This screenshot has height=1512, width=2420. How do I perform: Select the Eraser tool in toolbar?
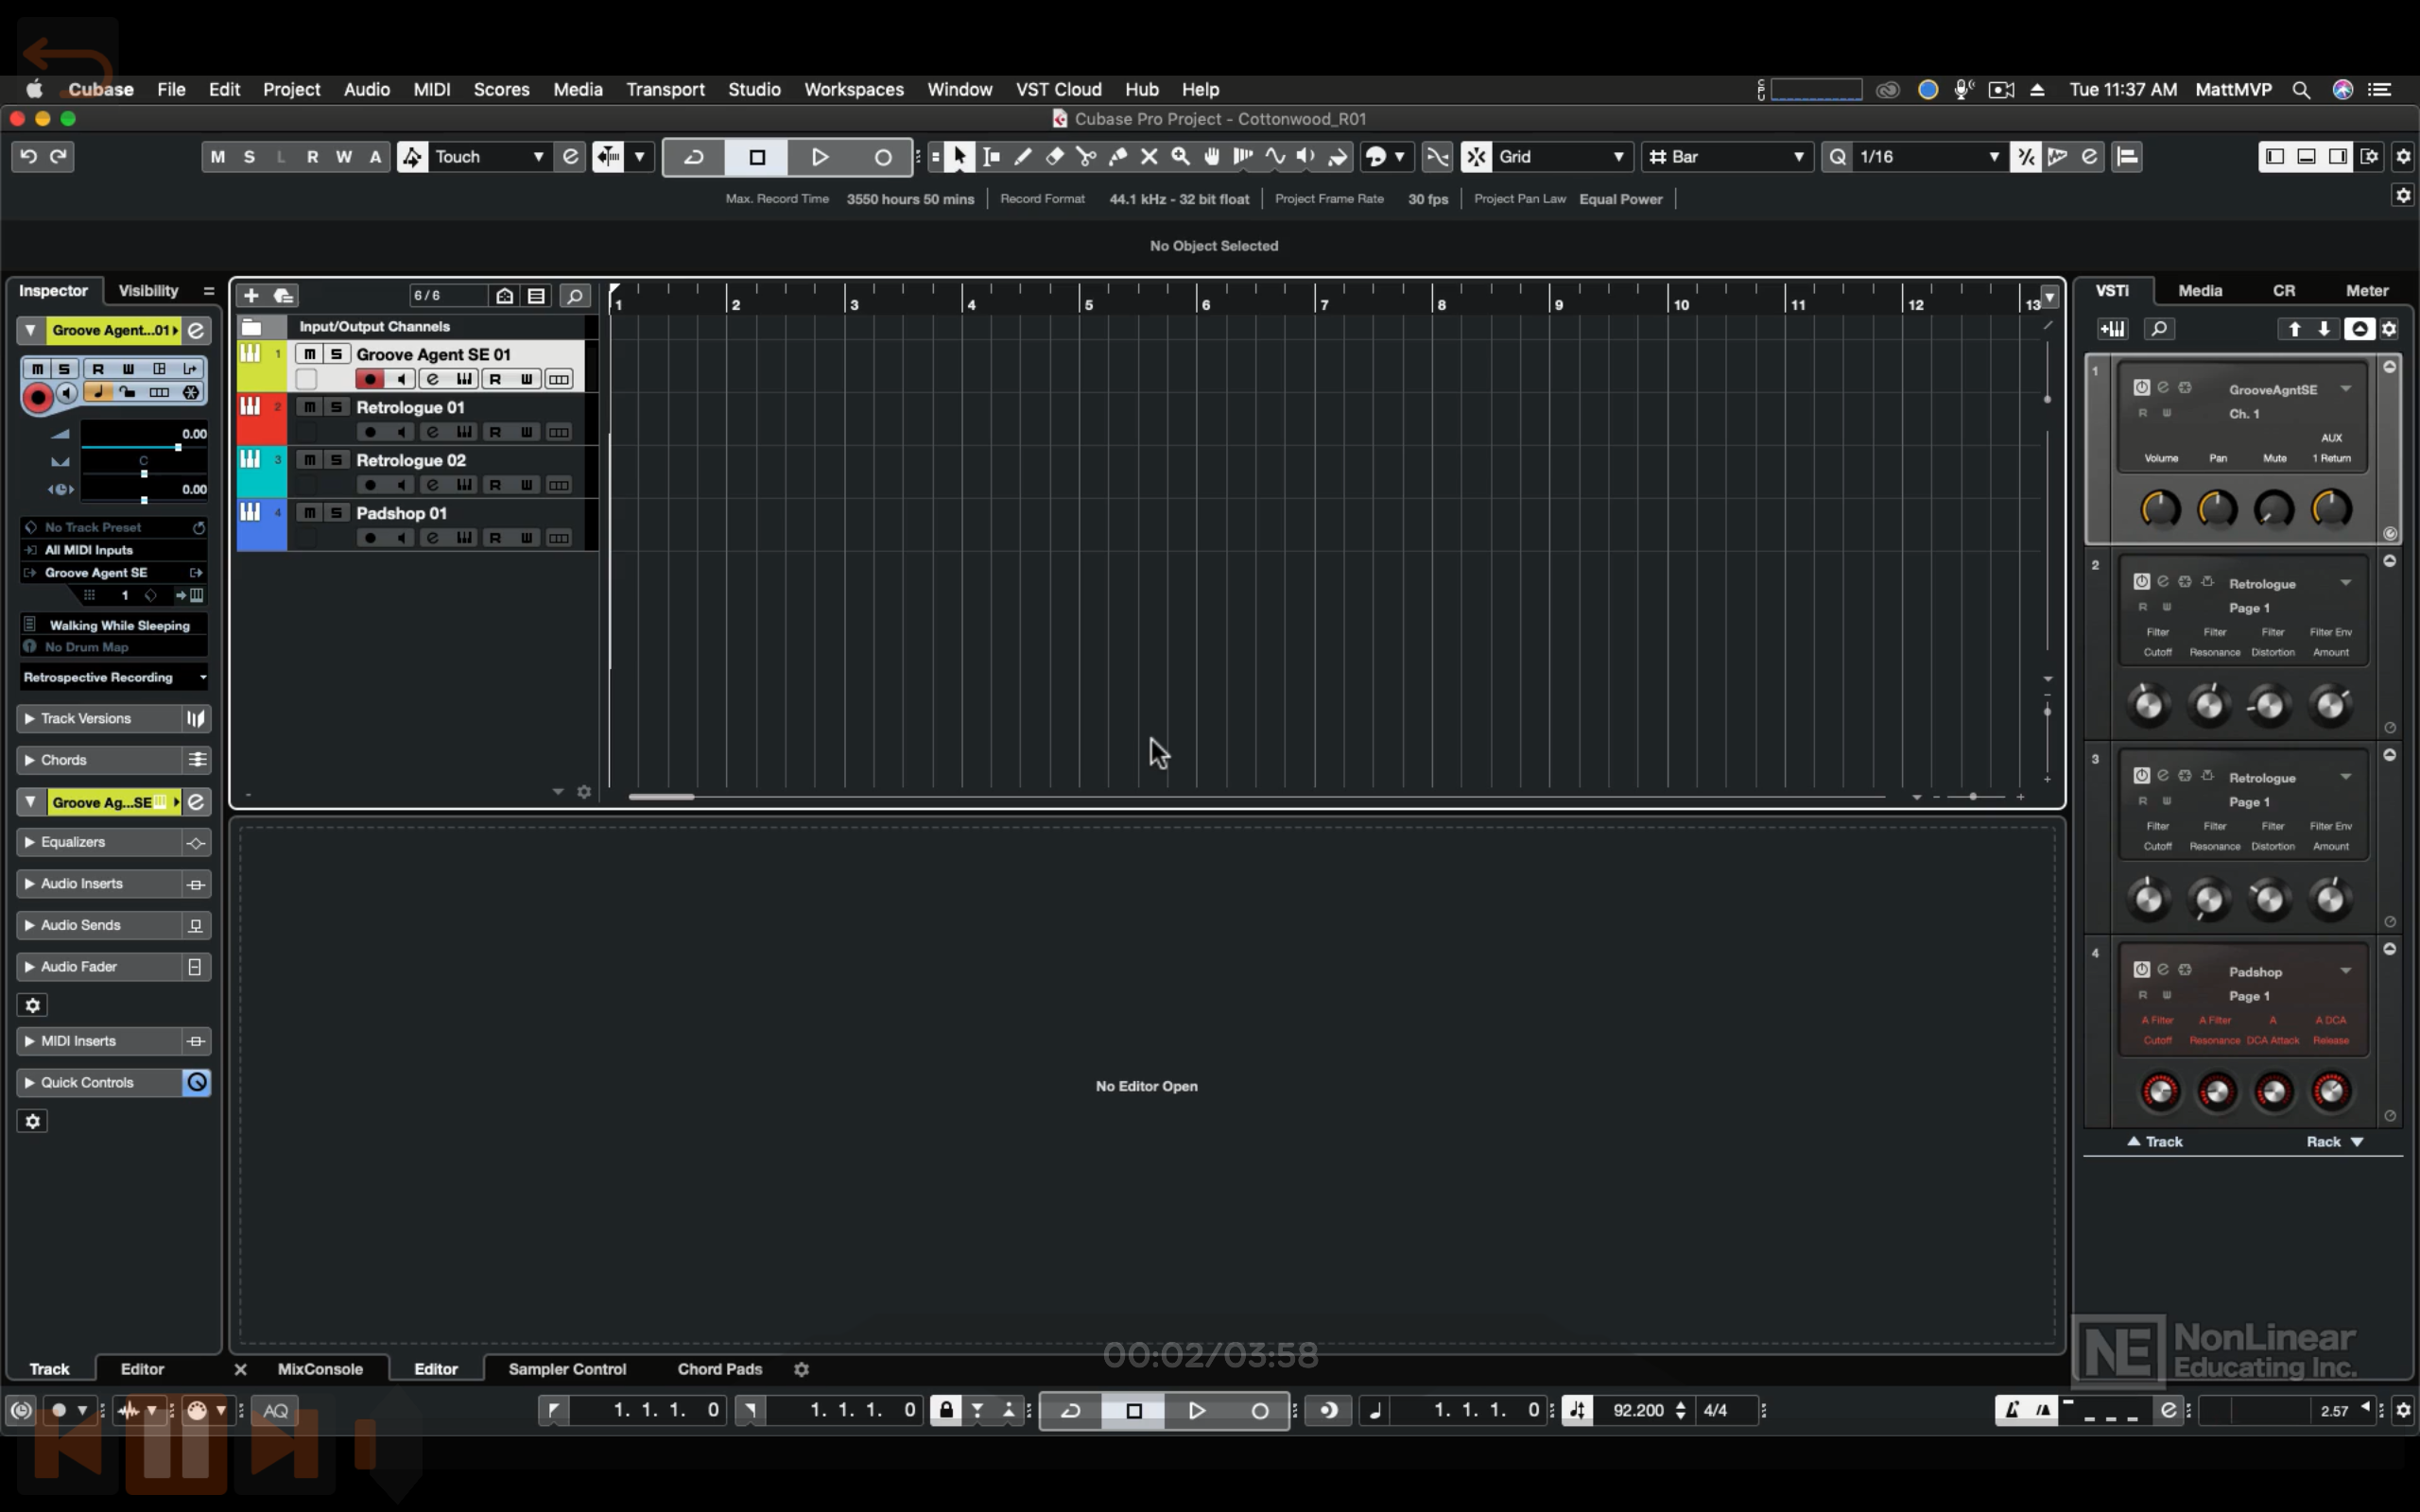coord(1054,157)
